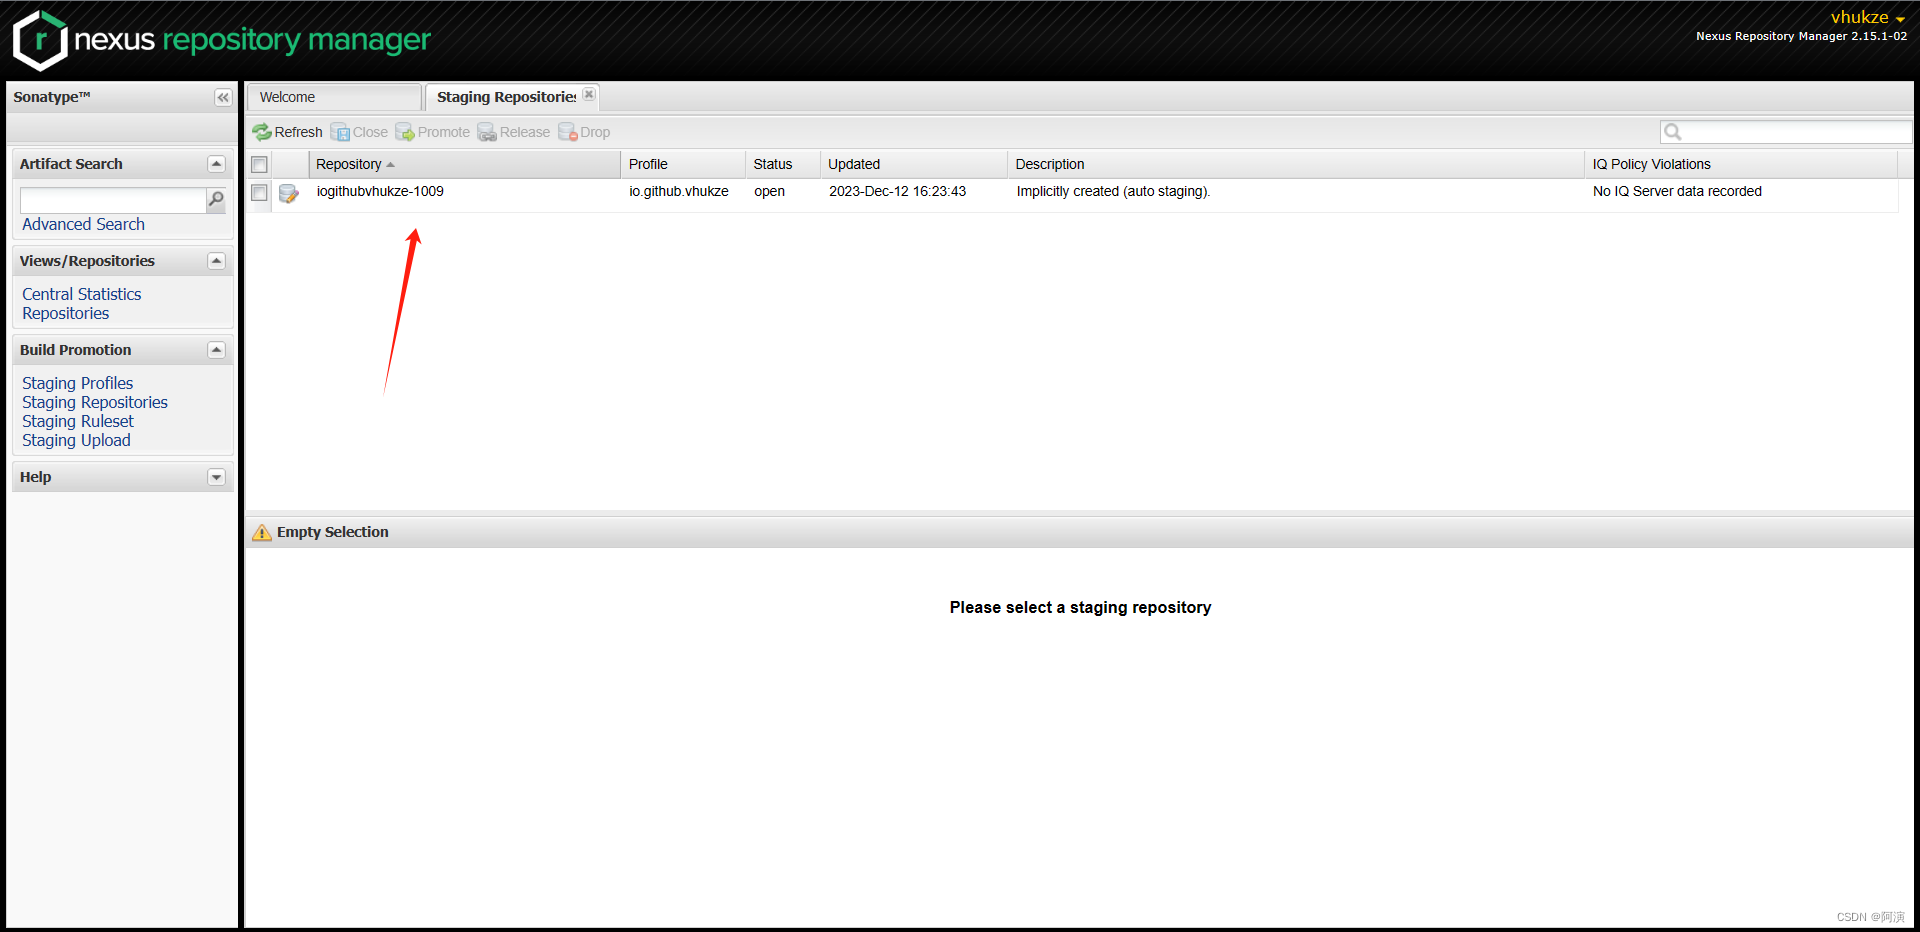Click the Close staging repository button
Screen dimensions: 1920x932
[x=359, y=132]
